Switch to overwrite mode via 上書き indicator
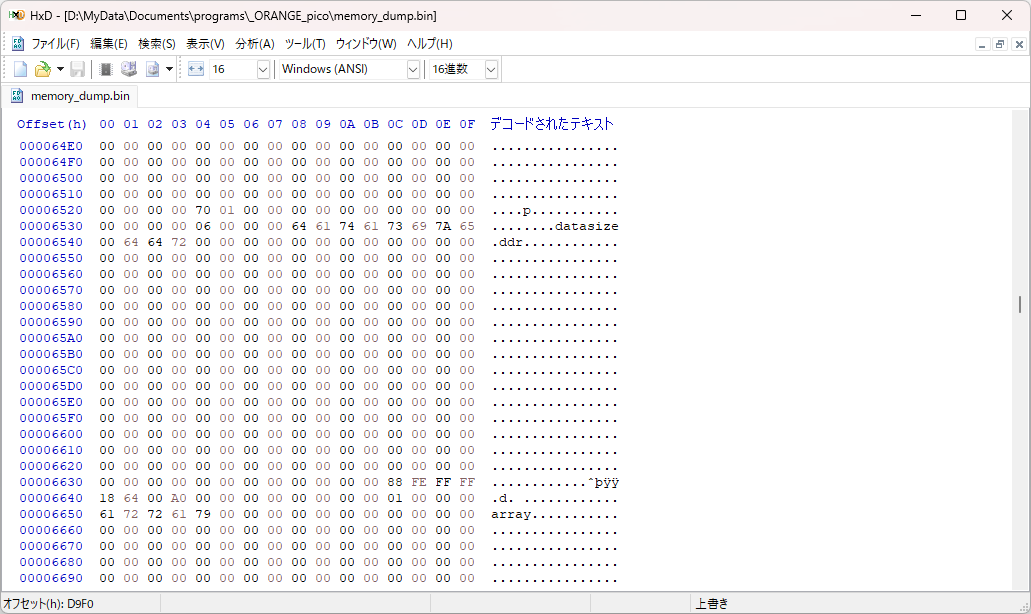 (713, 603)
